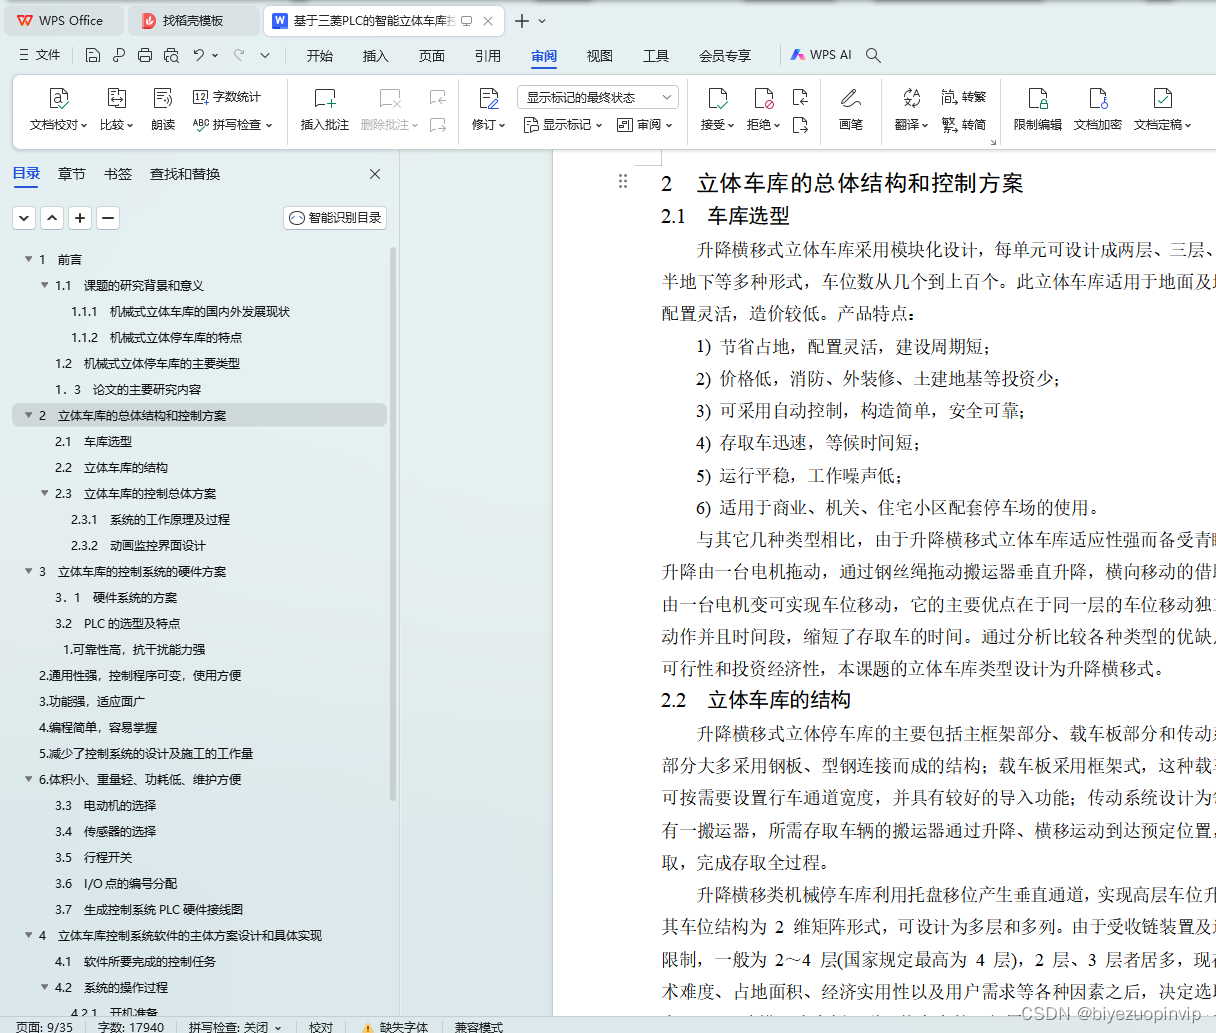Go to the next revision icon
Image resolution: width=1216 pixels, height=1033 pixels.
point(800,125)
